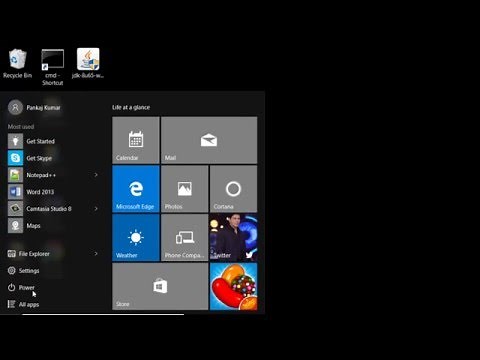Select the Maps text label
The width and height of the screenshot is (480, 360).
tap(33, 226)
